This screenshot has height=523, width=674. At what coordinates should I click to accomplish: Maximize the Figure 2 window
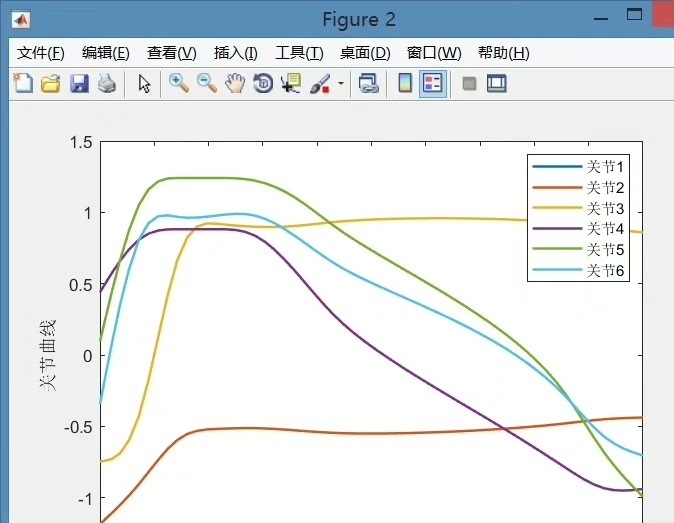click(634, 15)
